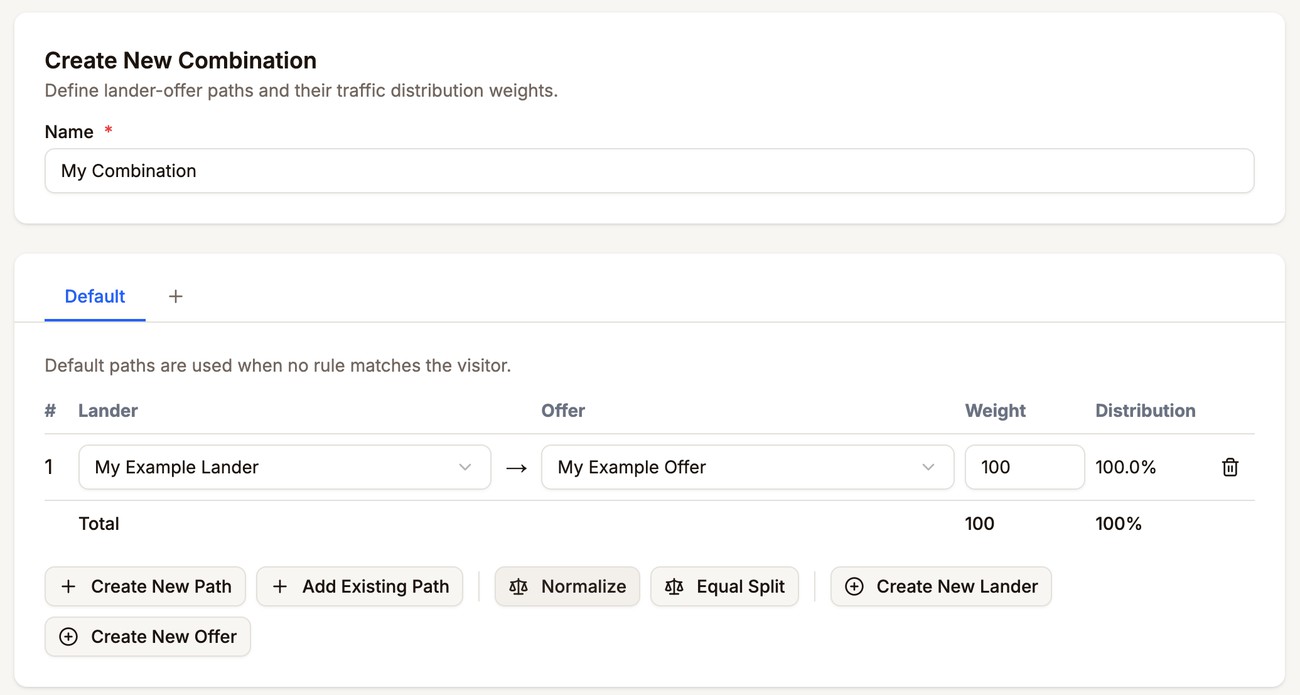Open the My Example Offer dropdown
The width and height of the screenshot is (1300, 695).
coord(748,467)
